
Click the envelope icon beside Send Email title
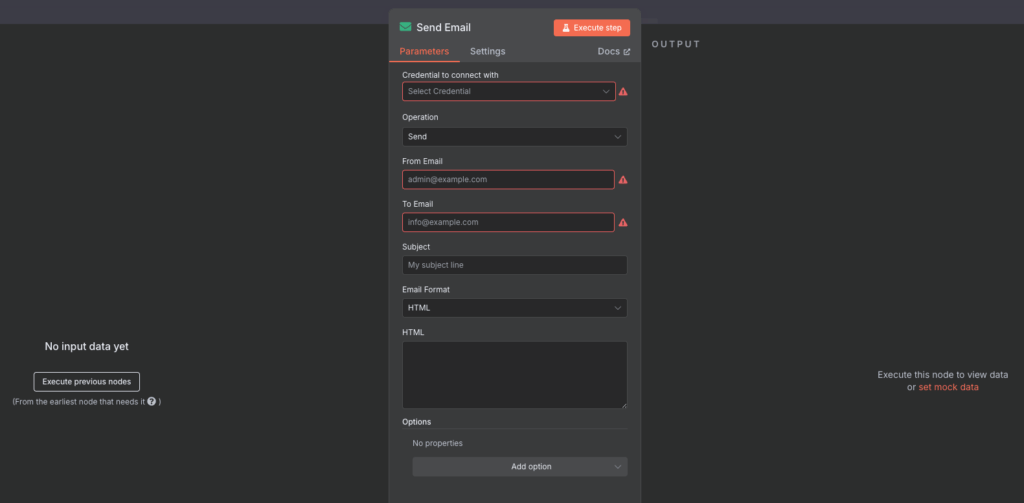(405, 27)
